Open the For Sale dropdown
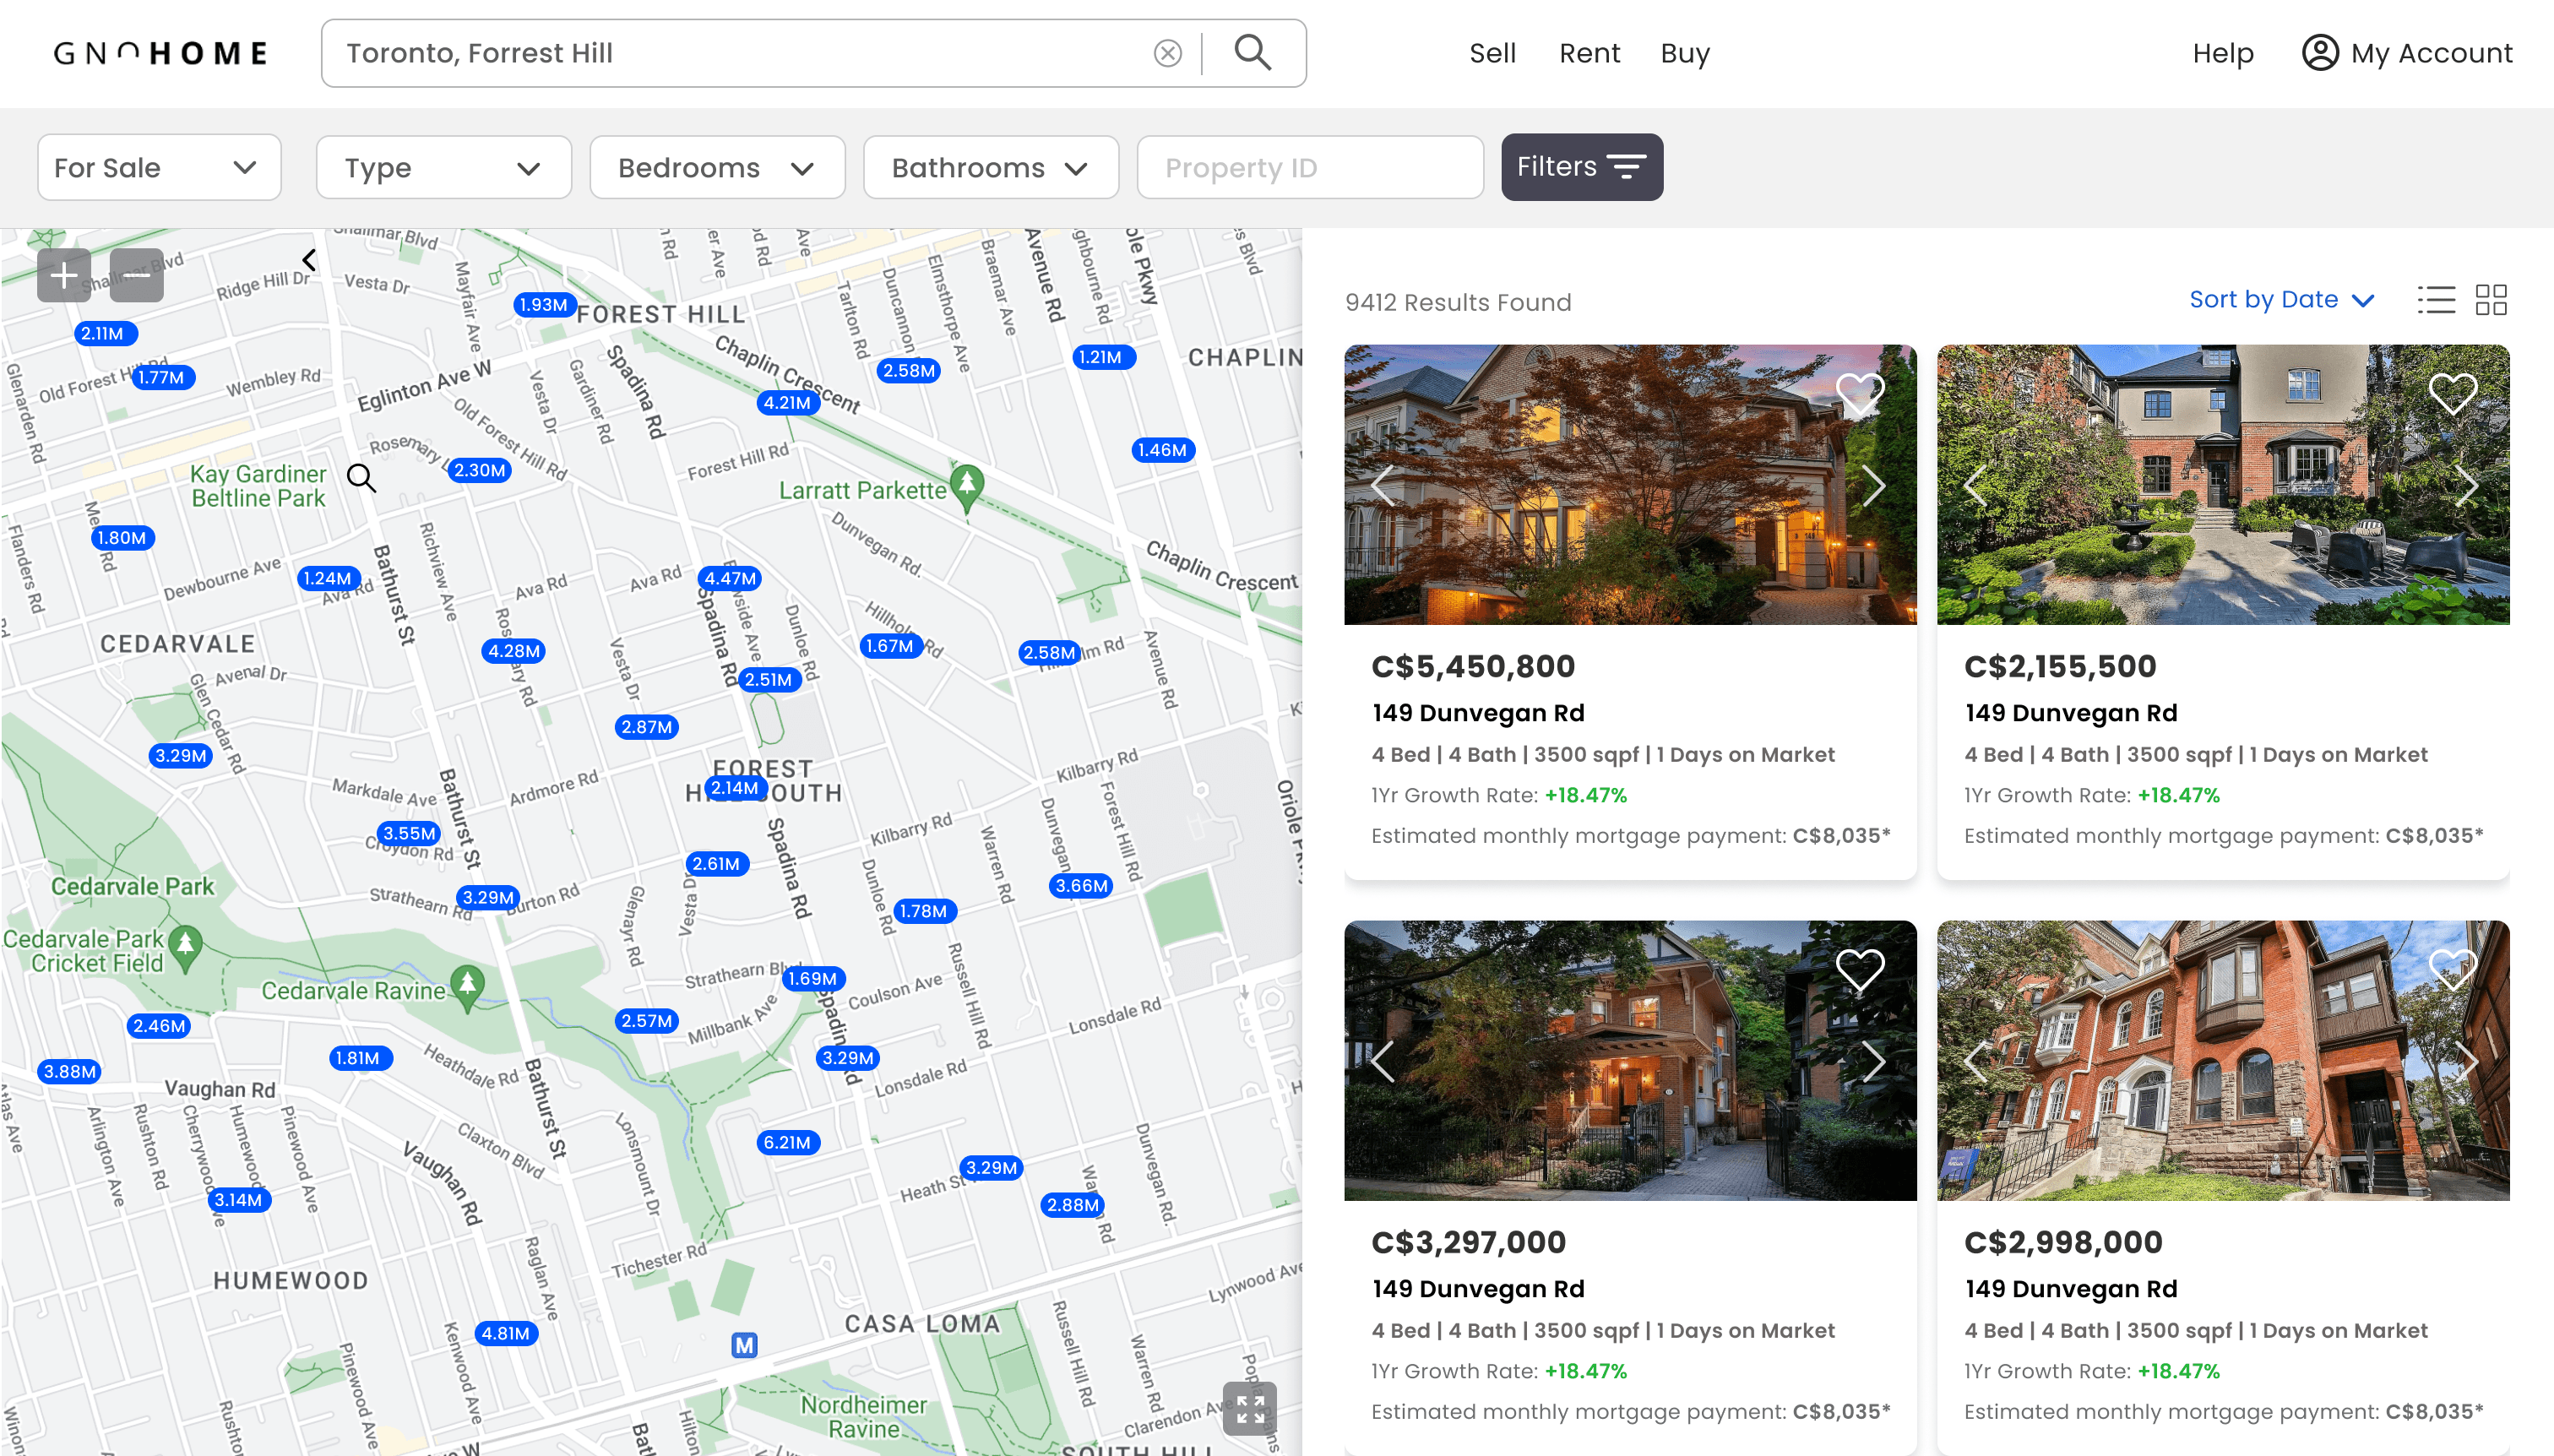 pos(159,168)
